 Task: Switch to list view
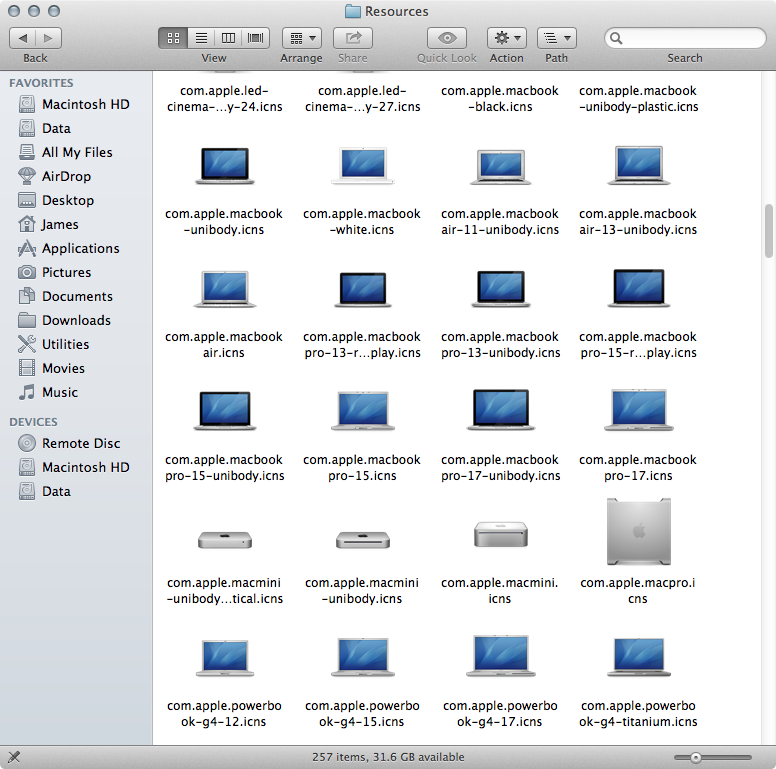click(201, 38)
